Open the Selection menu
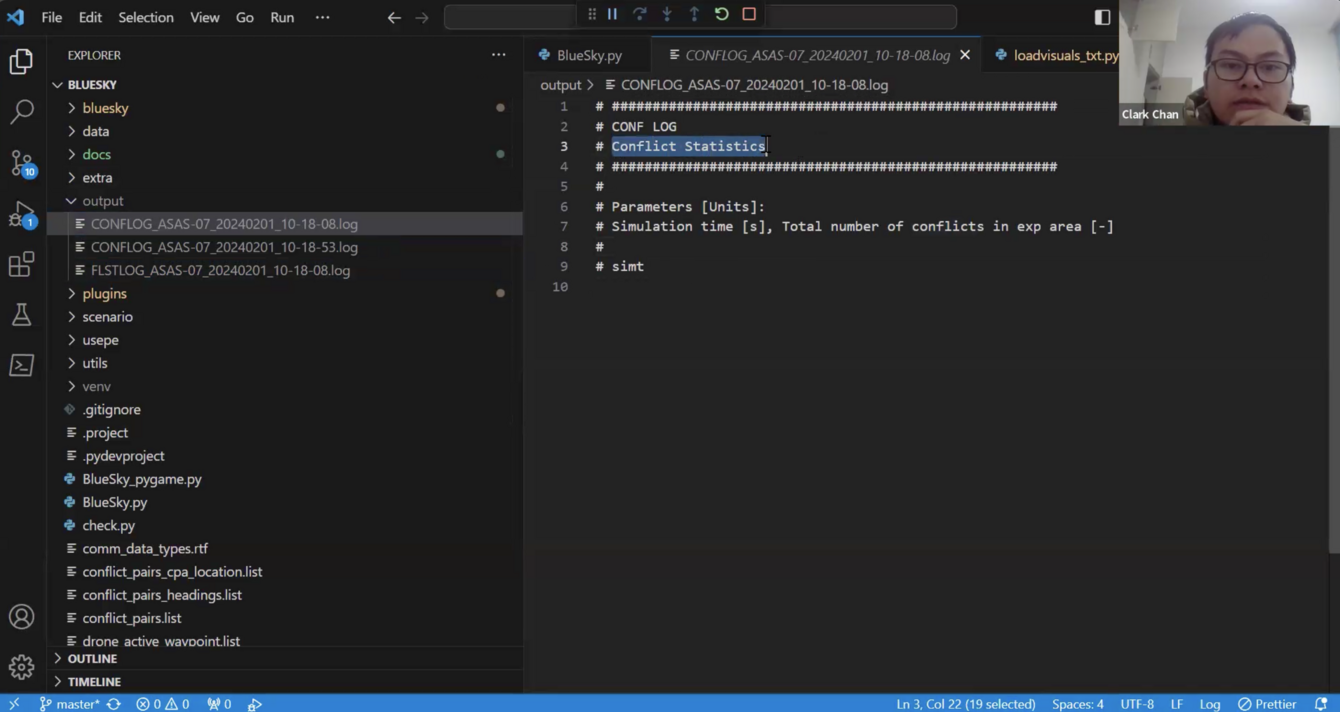1340x712 pixels. 146,17
